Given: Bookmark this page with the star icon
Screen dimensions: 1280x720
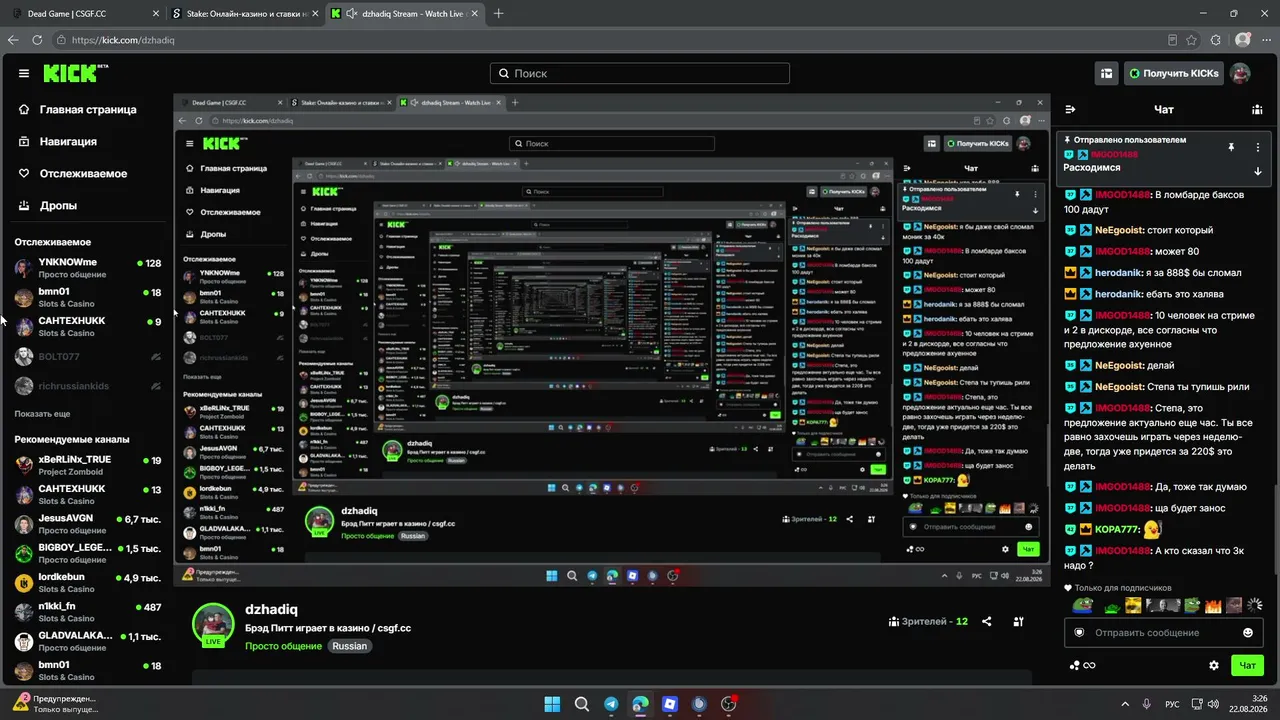Looking at the screenshot, I should (x=1192, y=40).
